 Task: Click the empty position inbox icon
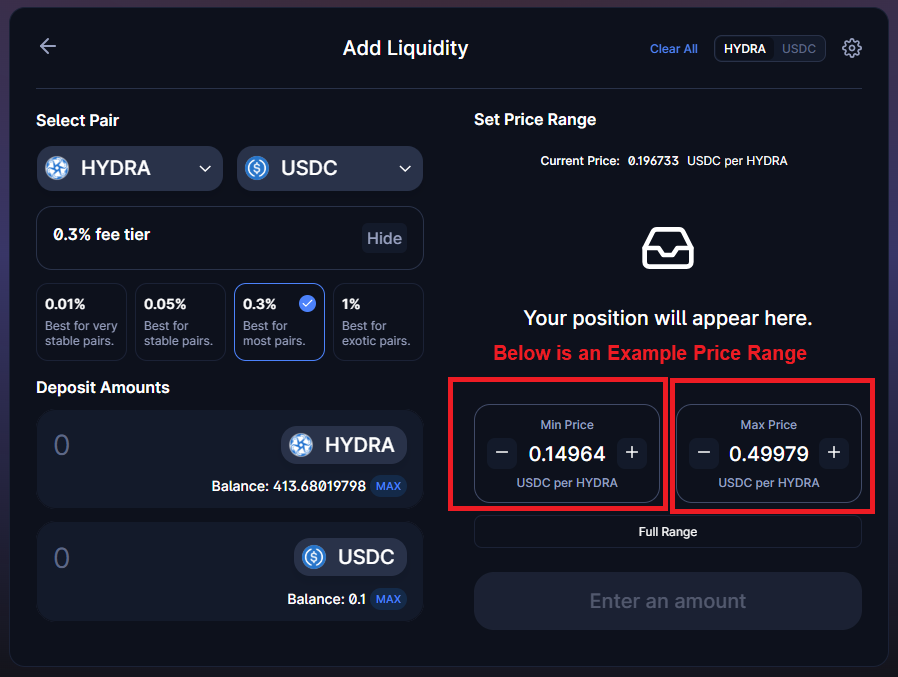click(668, 248)
